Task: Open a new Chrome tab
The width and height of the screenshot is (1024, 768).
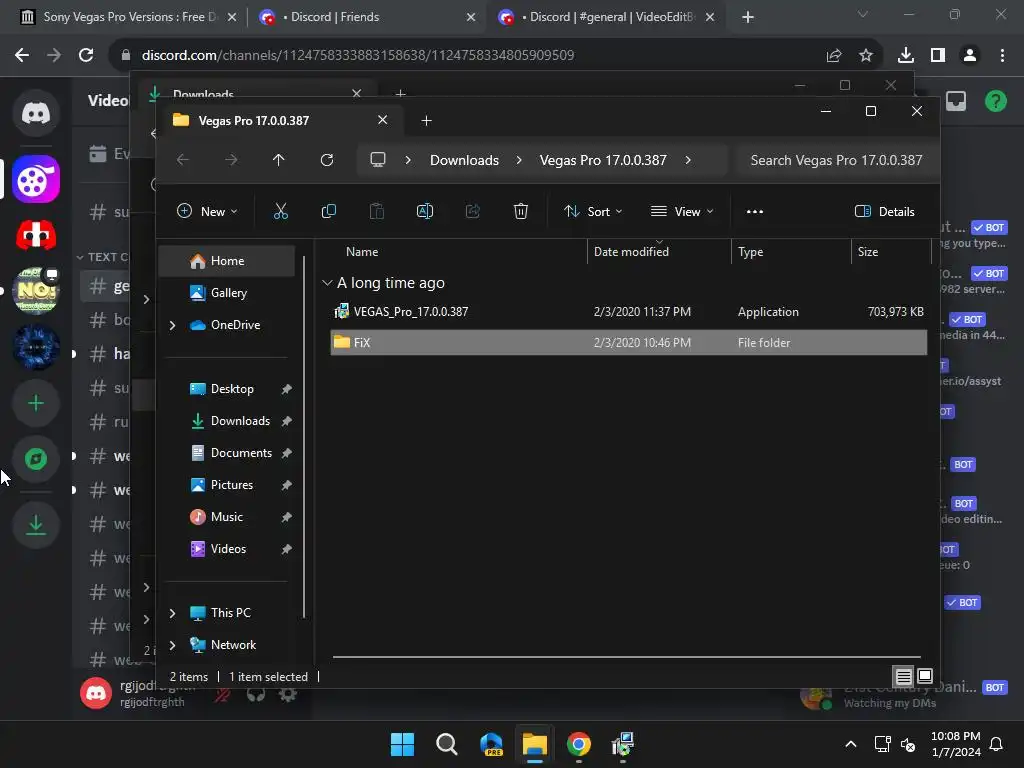Action: click(x=748, y=17)
